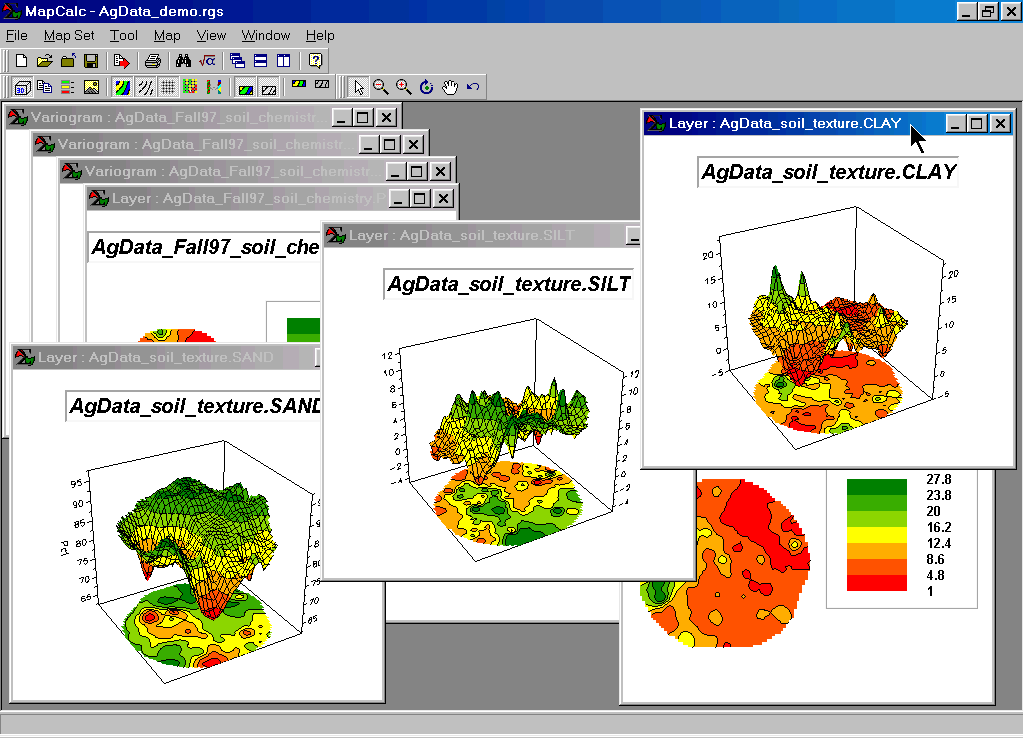
Task: Cascade the open windows
Action: coord(237,61)
